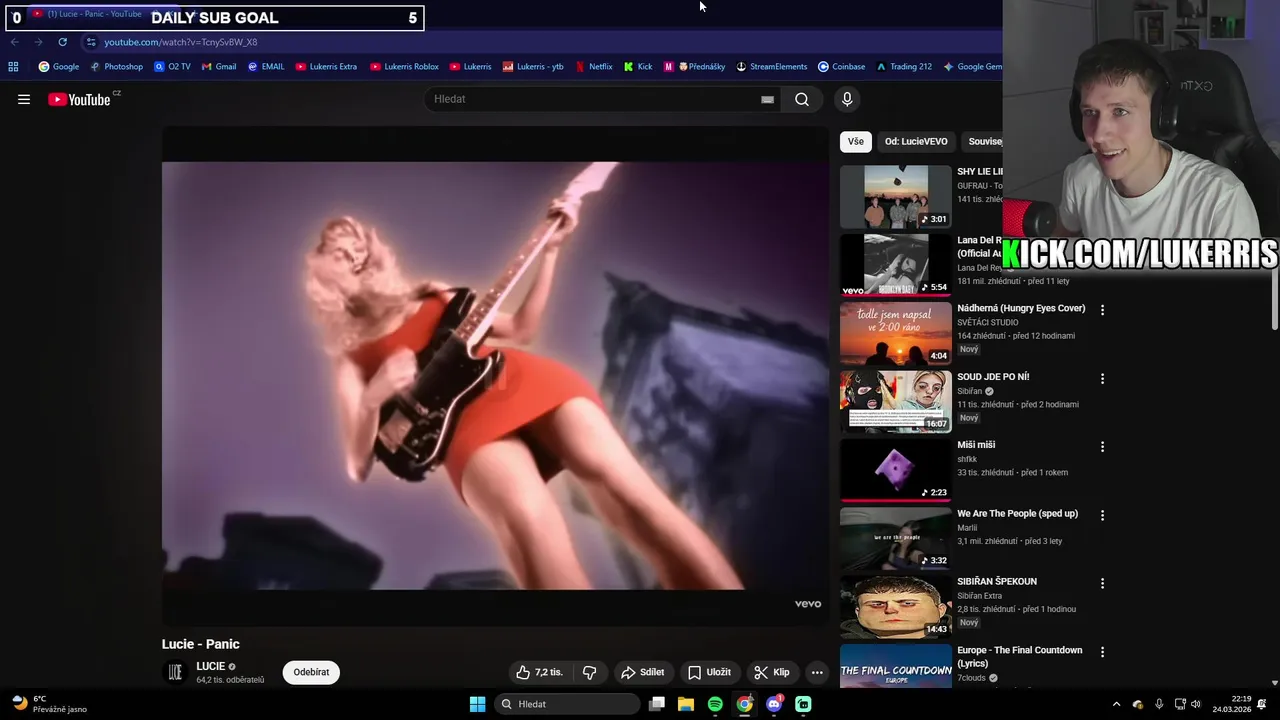Open the Lukerris Extra bookmark
The width and height of the screenshot is (1280, 720).
326,67
